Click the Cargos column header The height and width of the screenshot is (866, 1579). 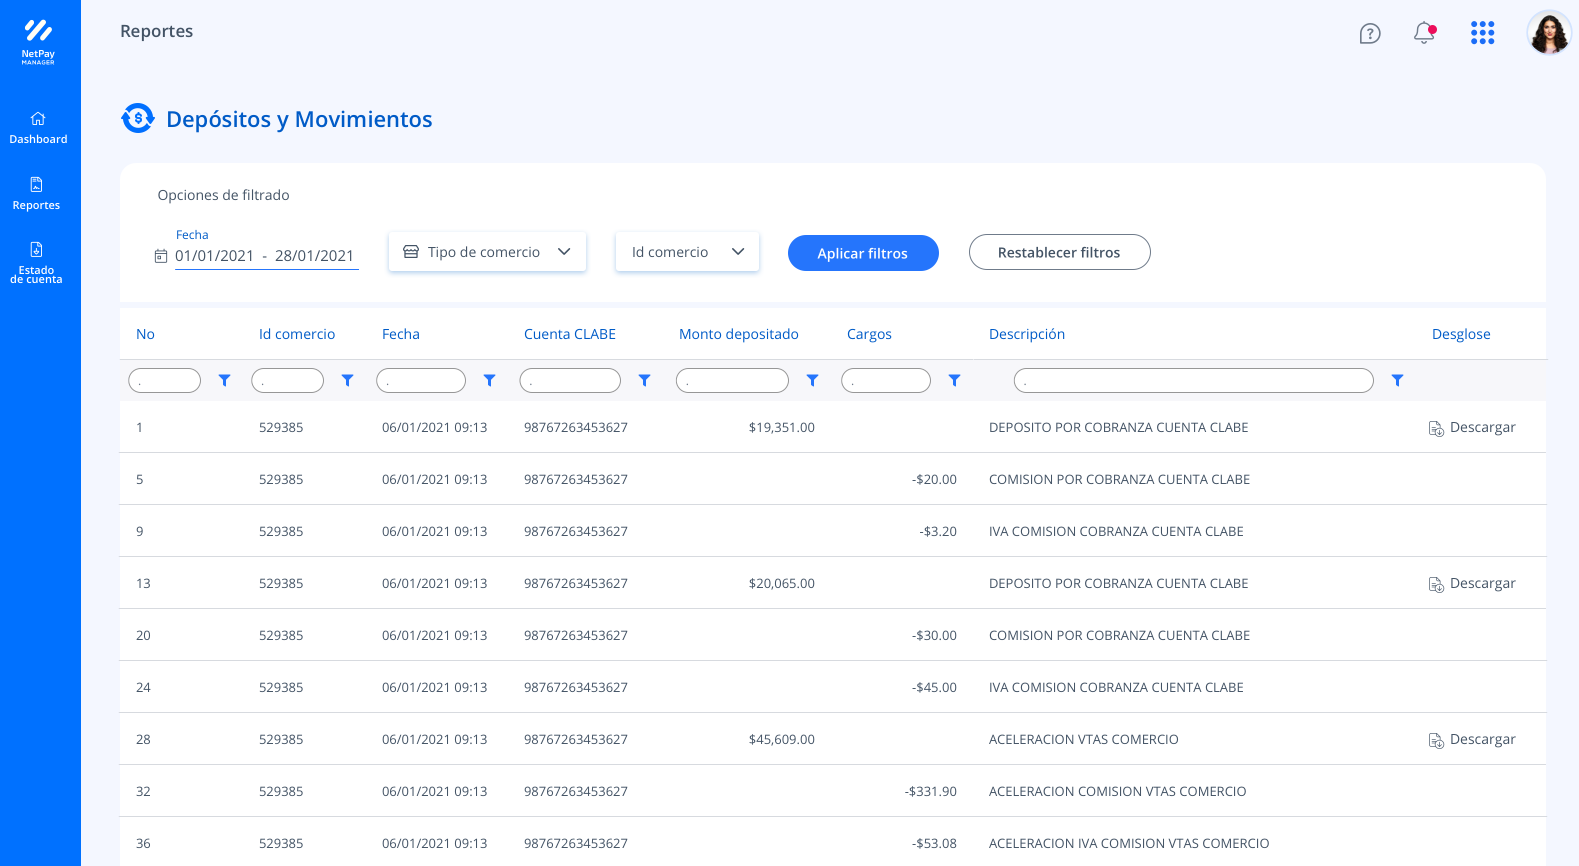869,334
